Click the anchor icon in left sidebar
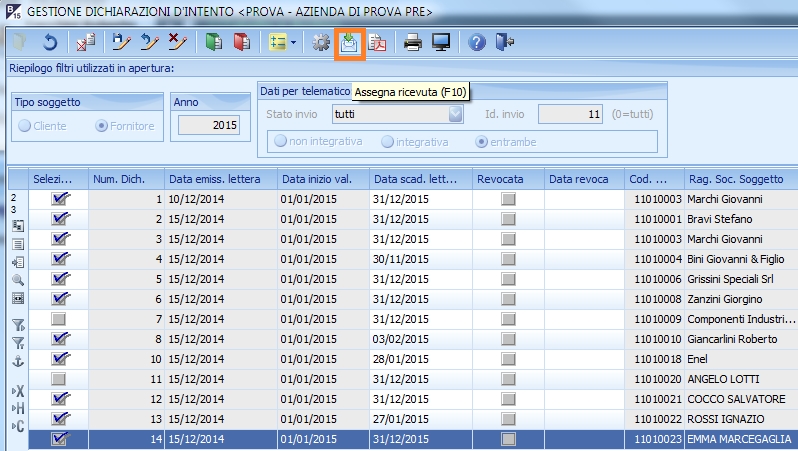This screenshot has width=798, height=451. pyautogui.click(x=17, y=361)
